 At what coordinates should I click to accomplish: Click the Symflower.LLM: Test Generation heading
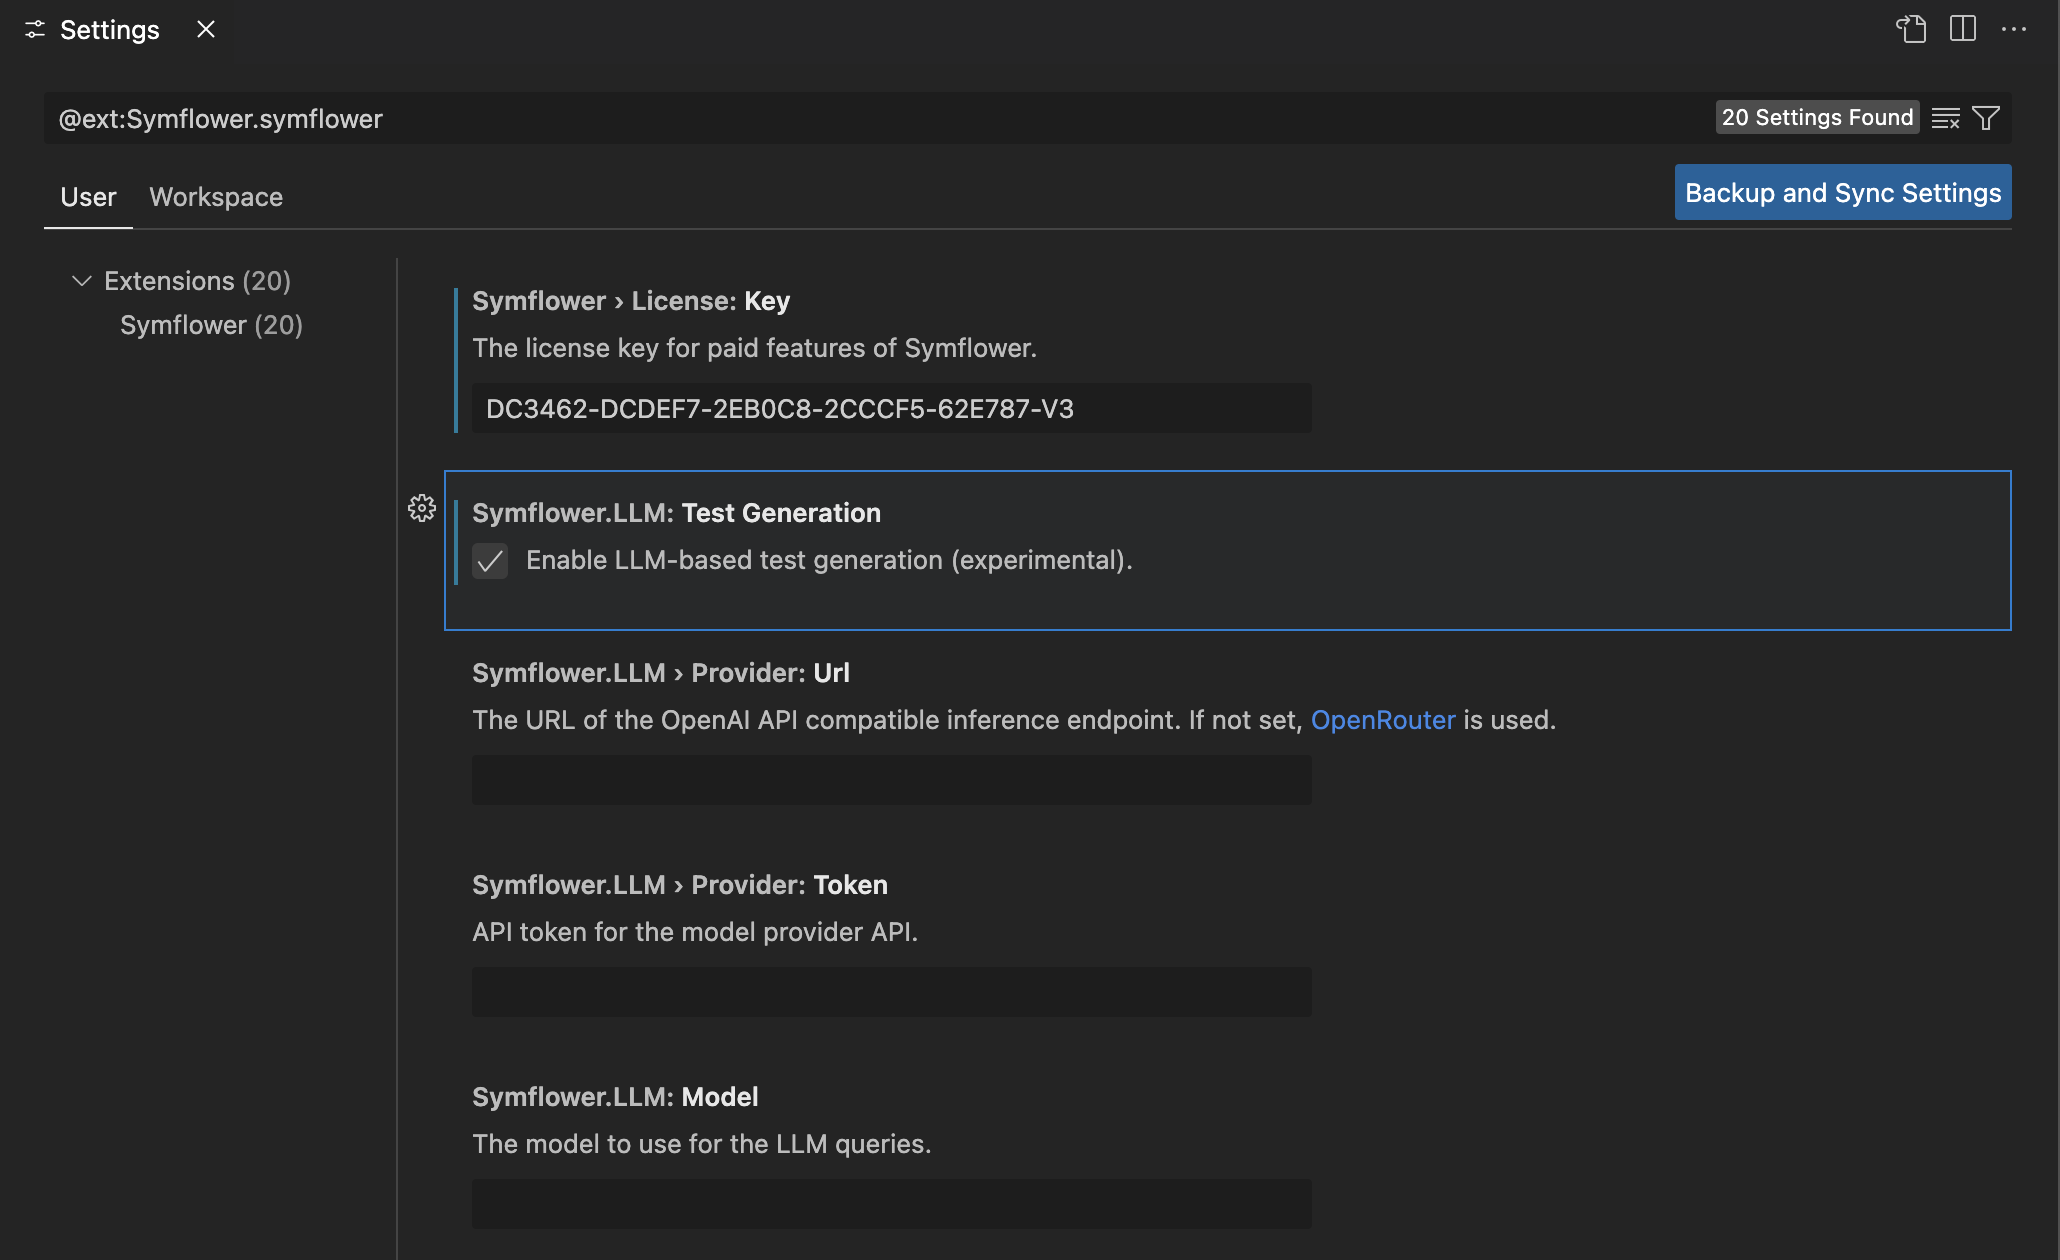click(676, 513)
